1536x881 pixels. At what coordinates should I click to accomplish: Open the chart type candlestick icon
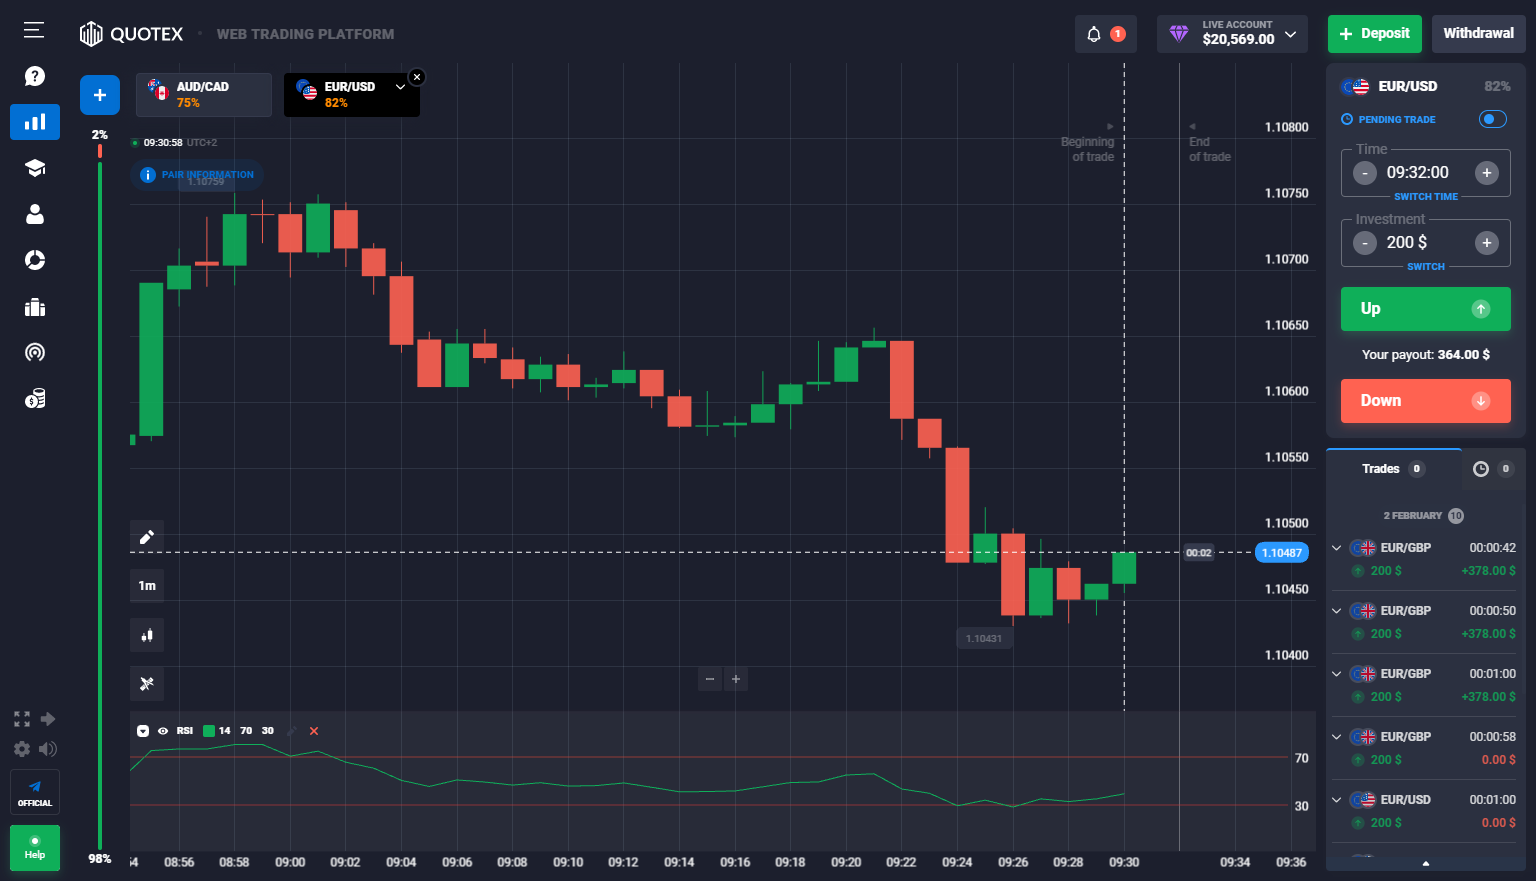tap(147, 635)
